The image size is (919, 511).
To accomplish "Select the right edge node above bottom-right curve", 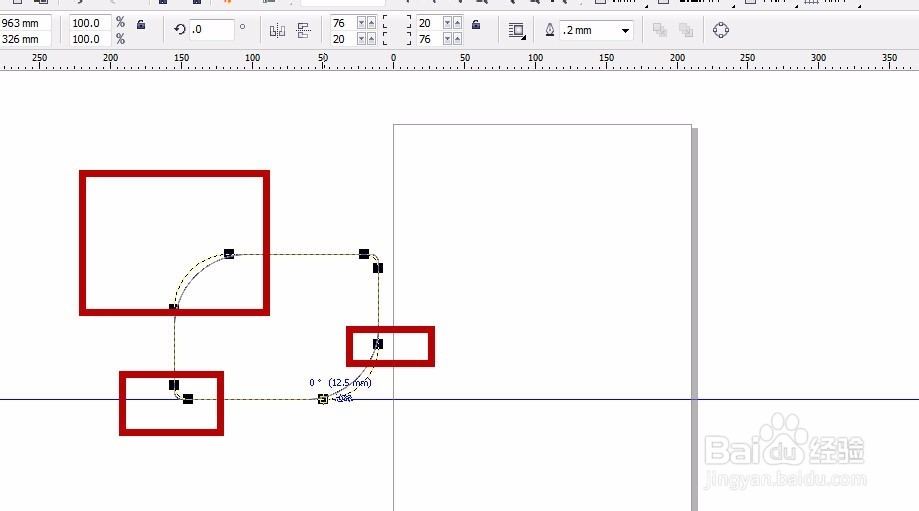I will tap(378, 344).
